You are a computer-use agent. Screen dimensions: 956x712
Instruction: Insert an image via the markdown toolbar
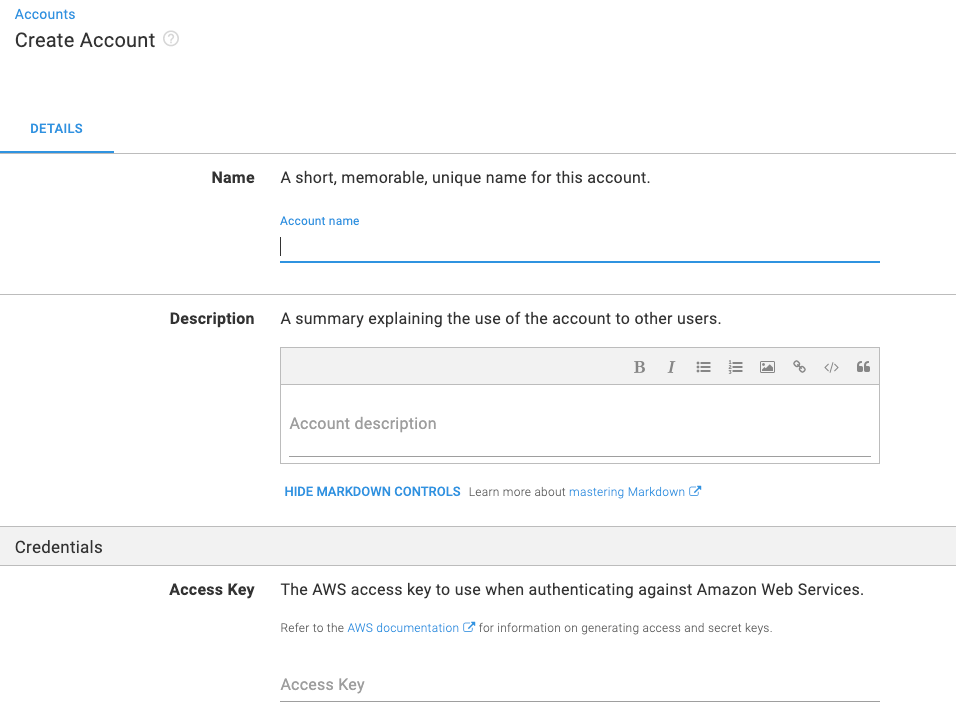click(767, 367)
